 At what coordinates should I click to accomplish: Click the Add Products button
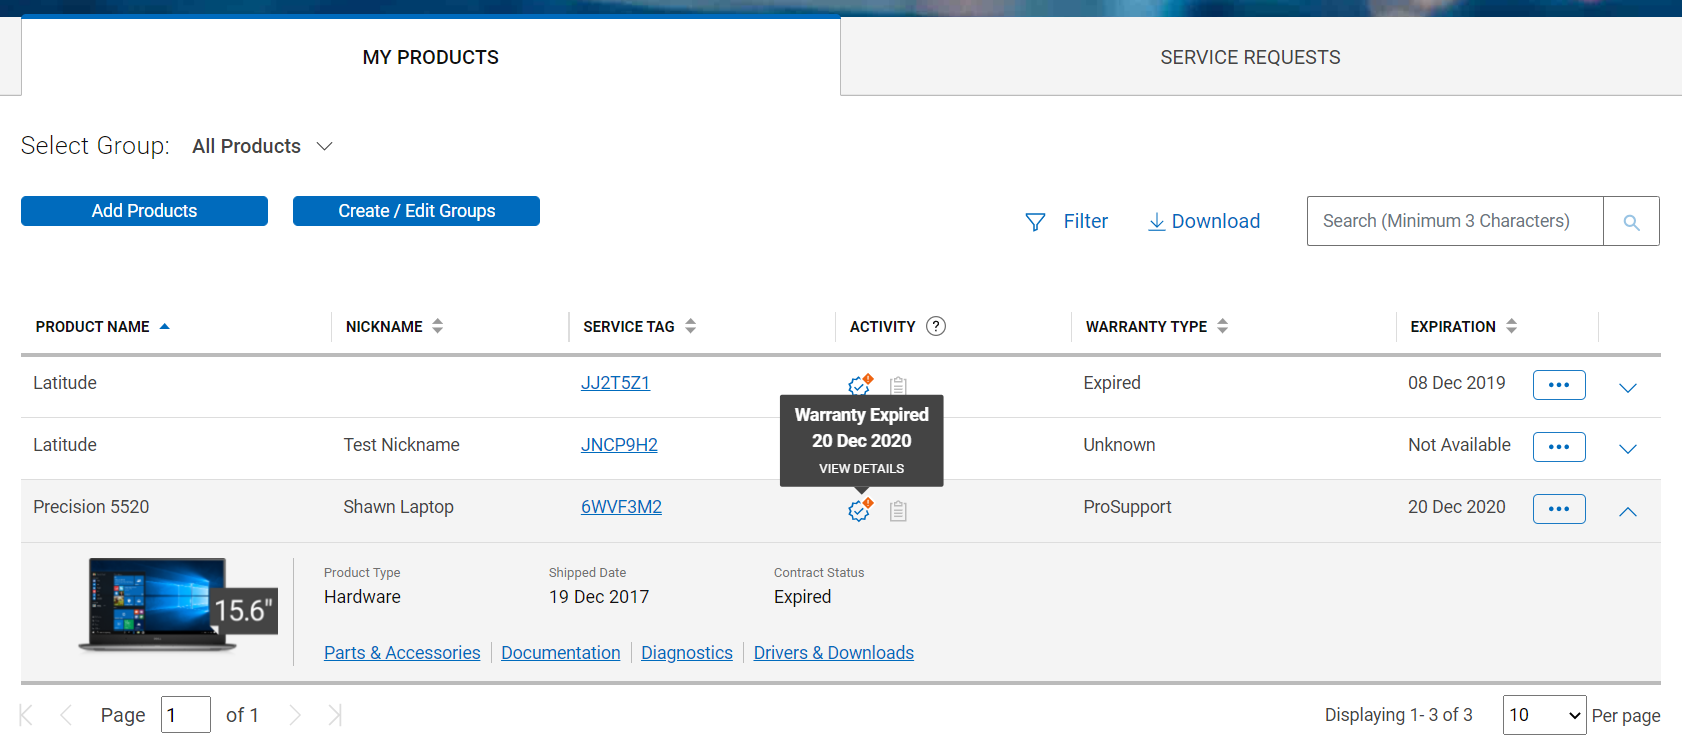[x=144, y=211]
